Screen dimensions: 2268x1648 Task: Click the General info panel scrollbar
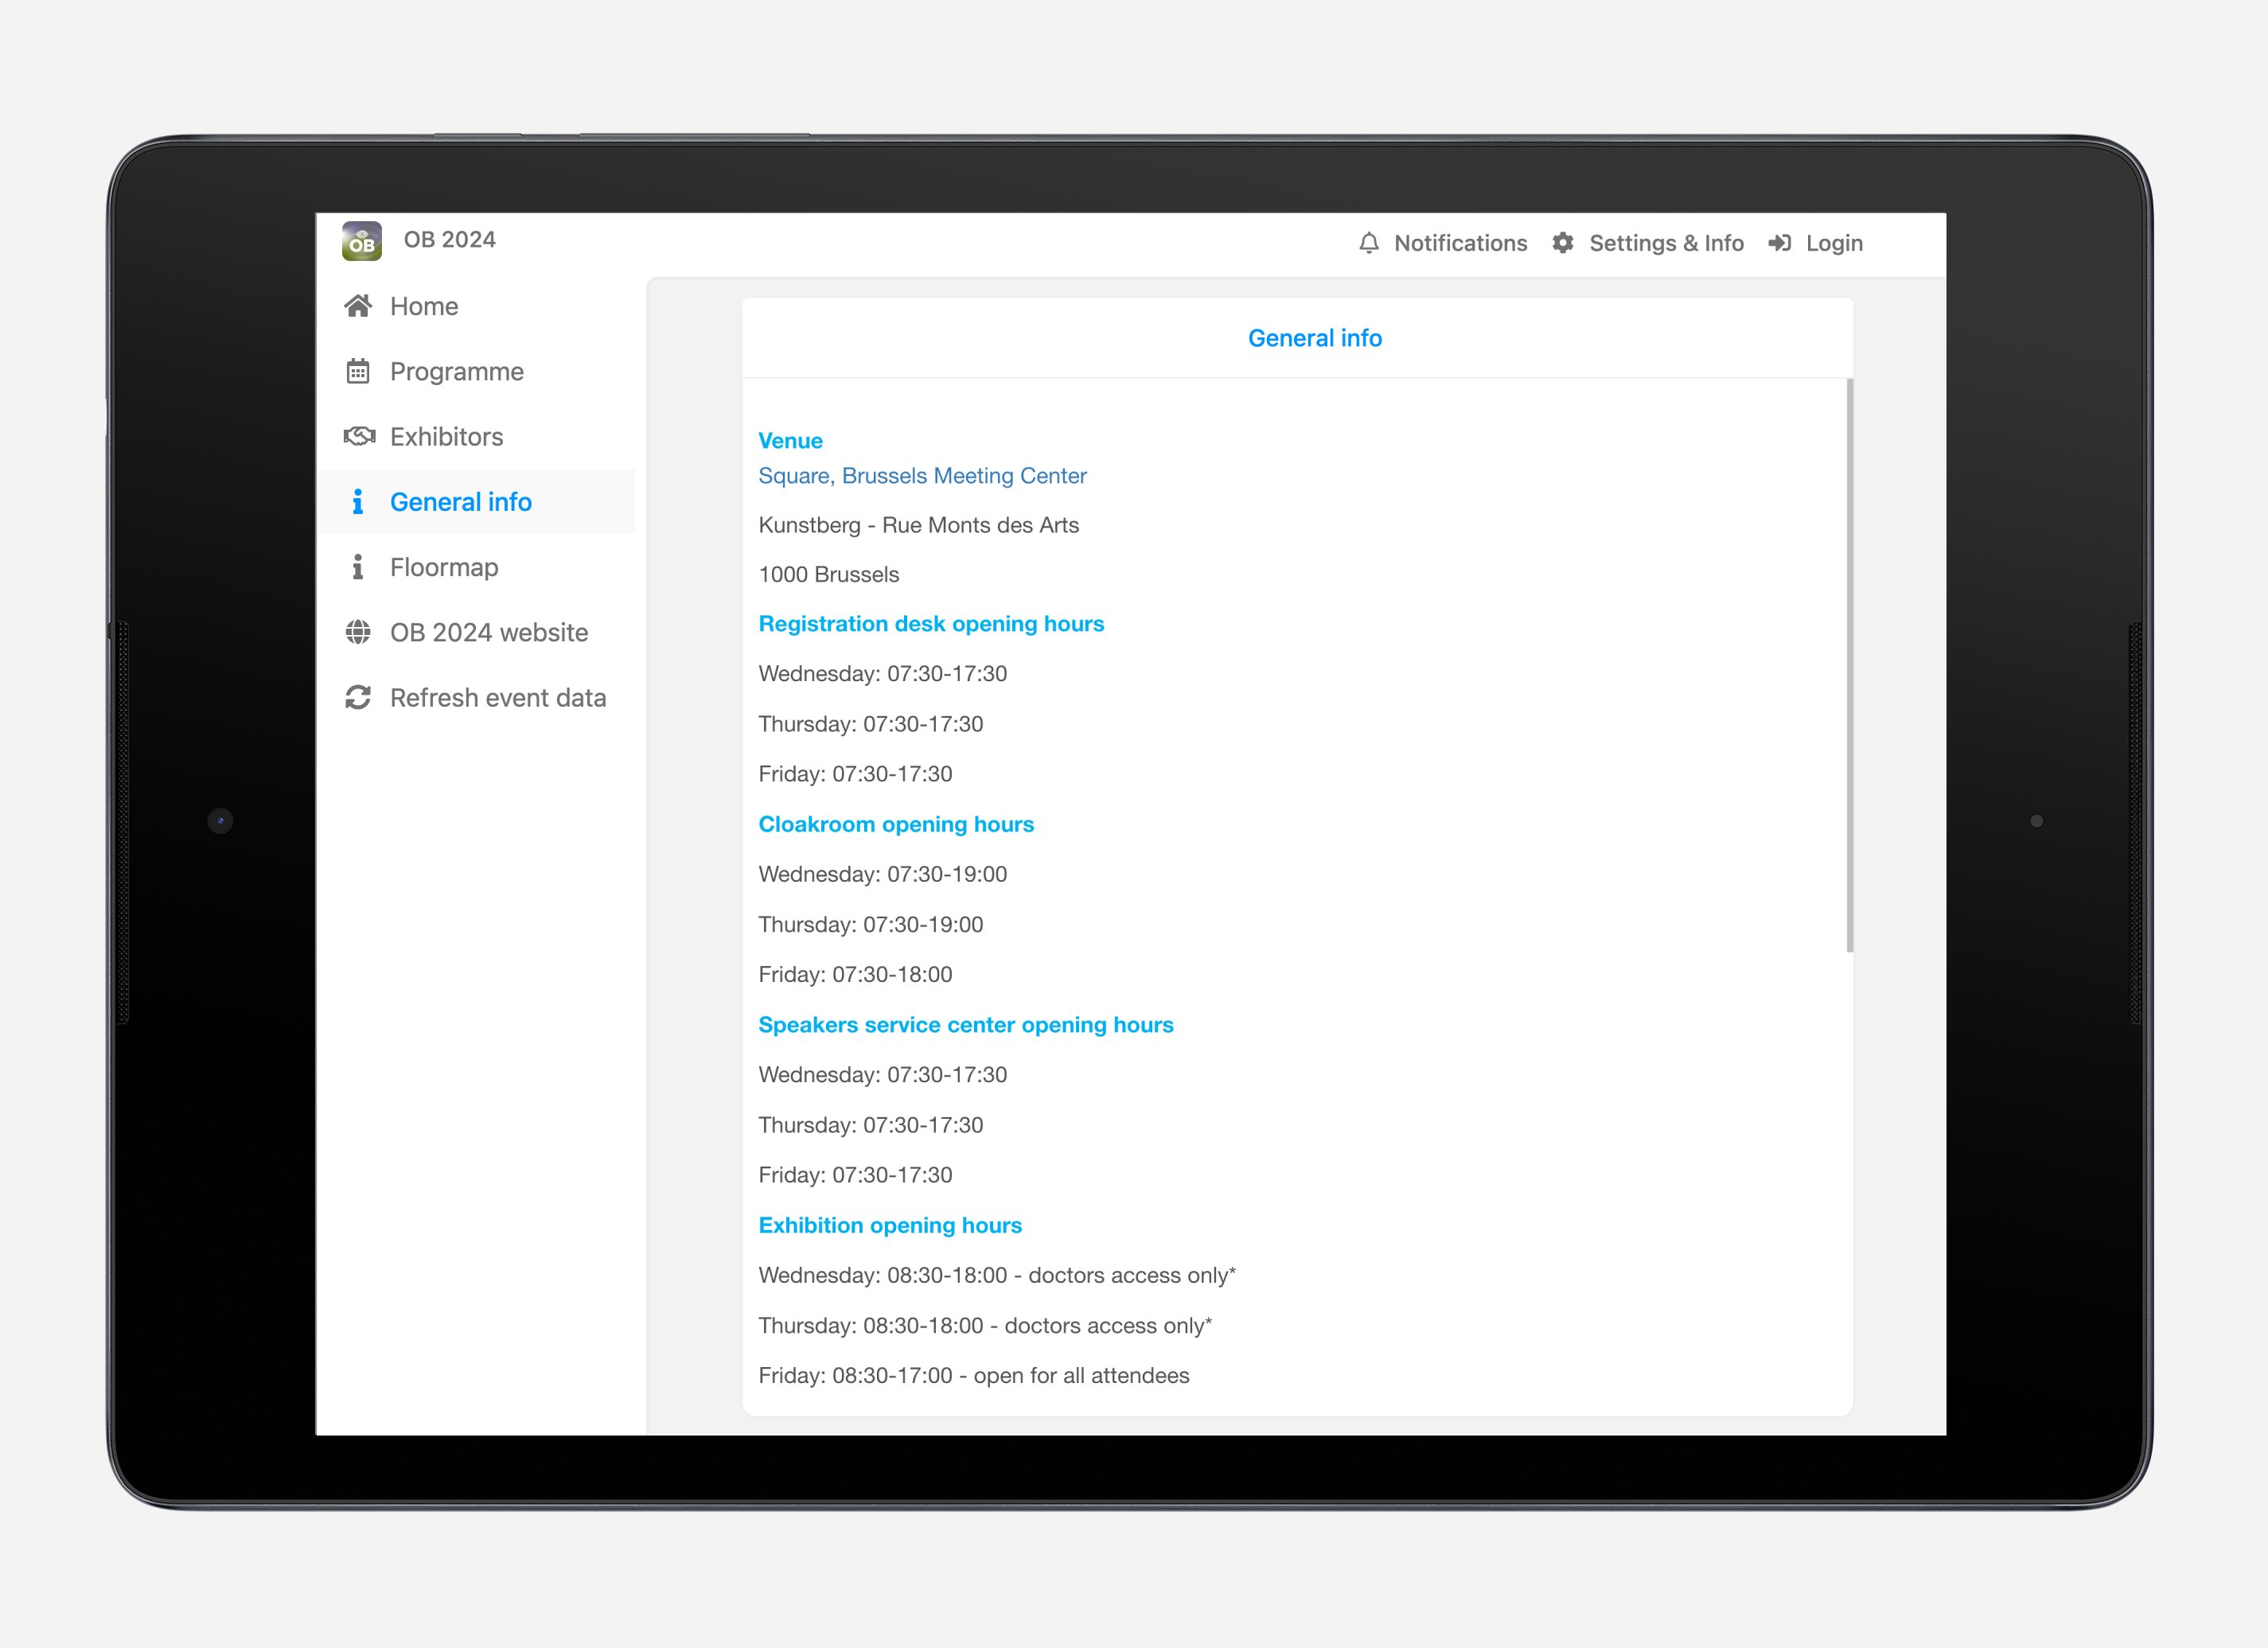(x=1849, y=665)
